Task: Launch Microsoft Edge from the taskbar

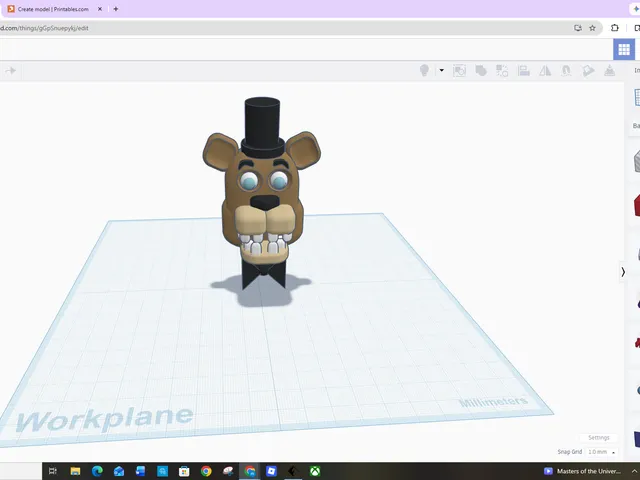Action: [97, 471]
